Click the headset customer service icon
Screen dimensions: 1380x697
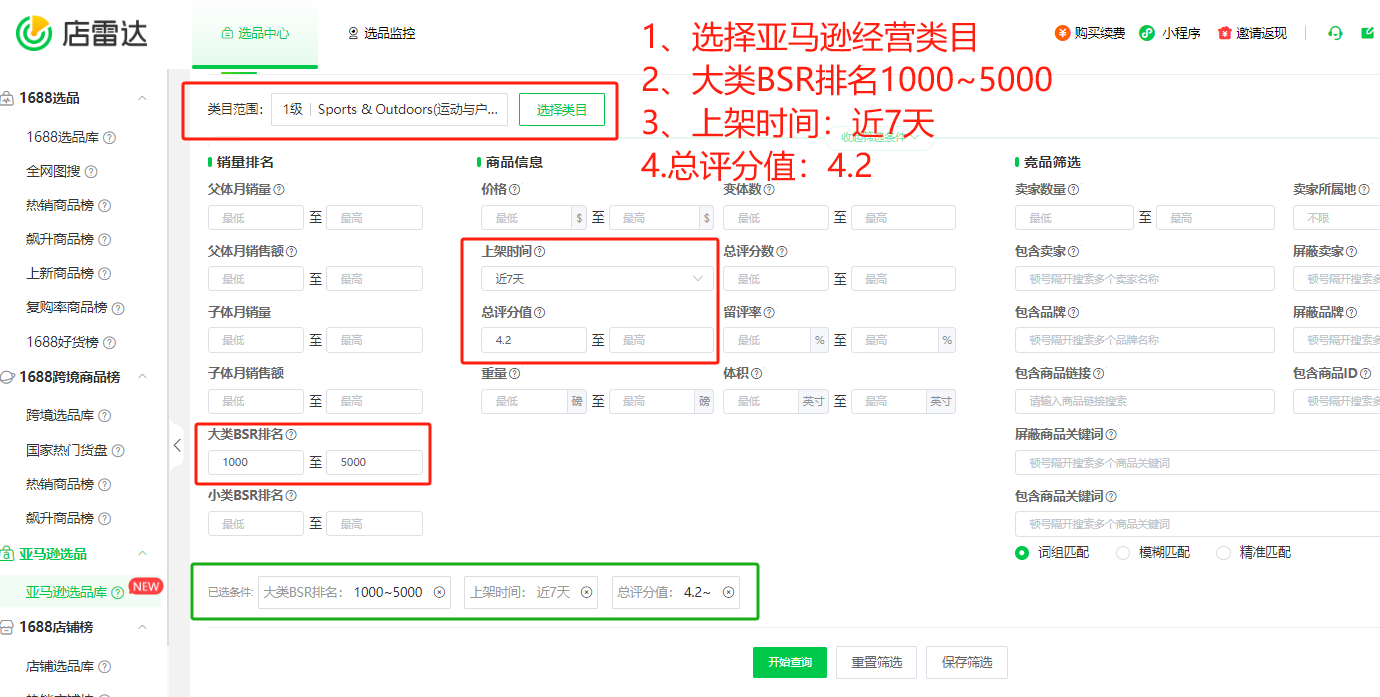[1334, 33]
